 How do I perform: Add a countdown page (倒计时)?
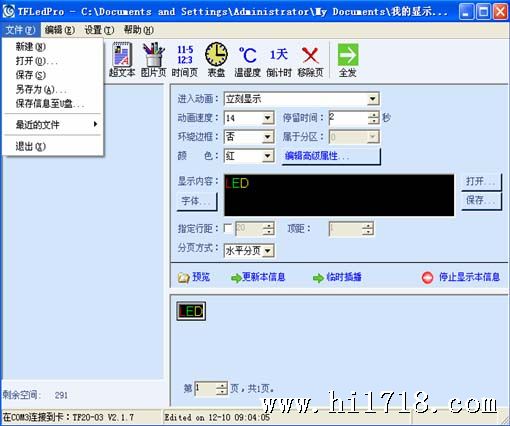[x=279, y=62]
